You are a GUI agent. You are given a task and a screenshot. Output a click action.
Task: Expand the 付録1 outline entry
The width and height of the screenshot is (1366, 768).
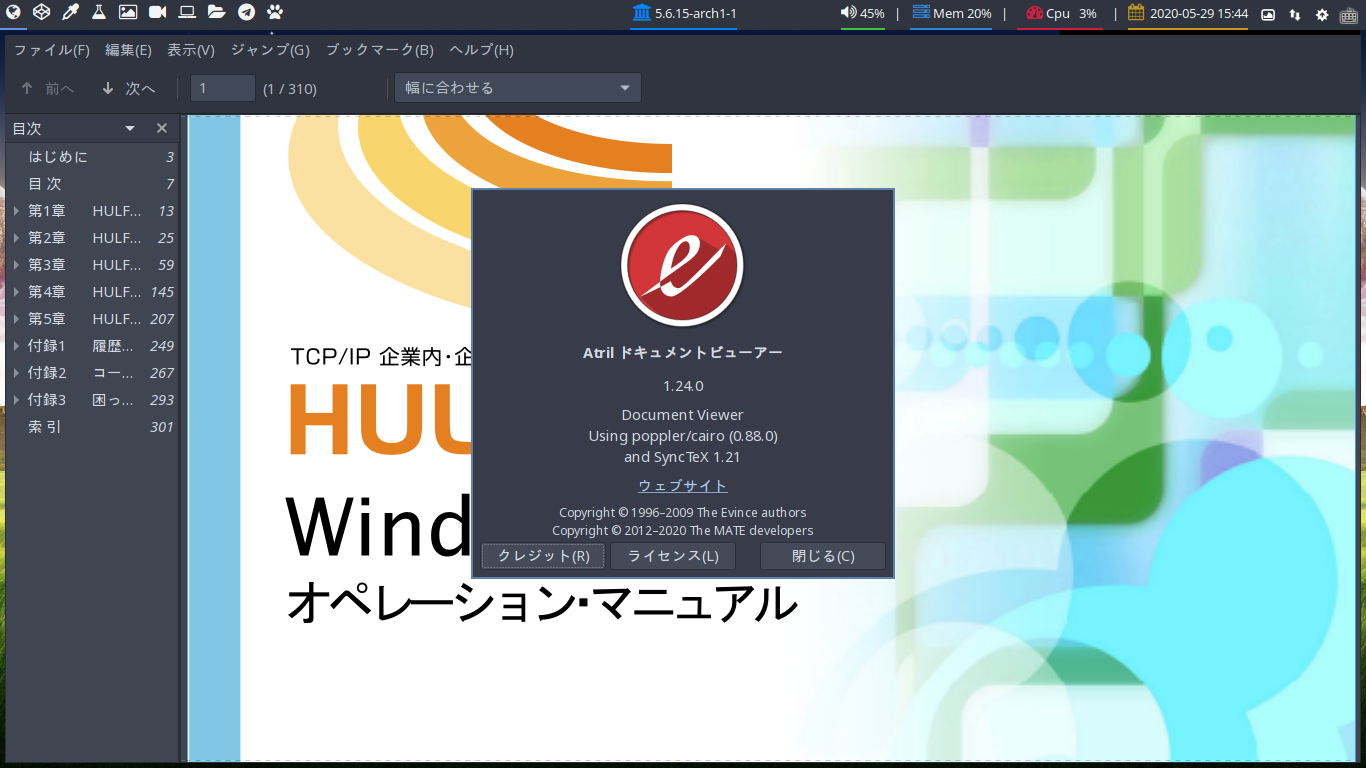pyautogui.click(x=17, y=346)
